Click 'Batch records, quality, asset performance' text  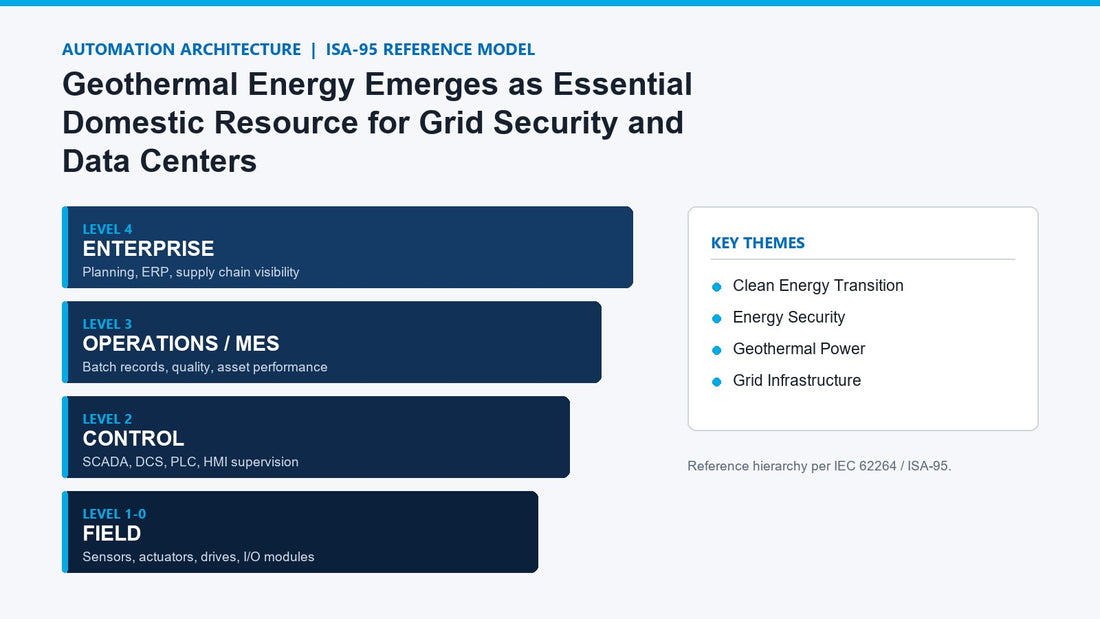tap(205, 367)
